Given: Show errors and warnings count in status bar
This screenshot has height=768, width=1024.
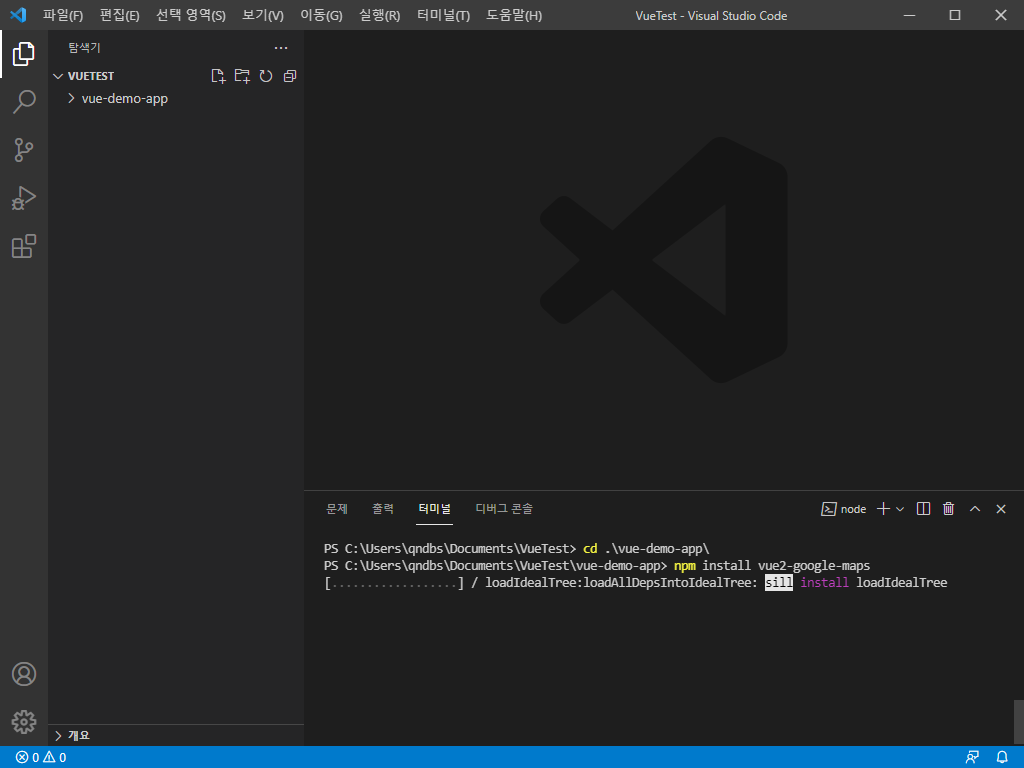Looking at the screenshot, I should tap(41, 757).
